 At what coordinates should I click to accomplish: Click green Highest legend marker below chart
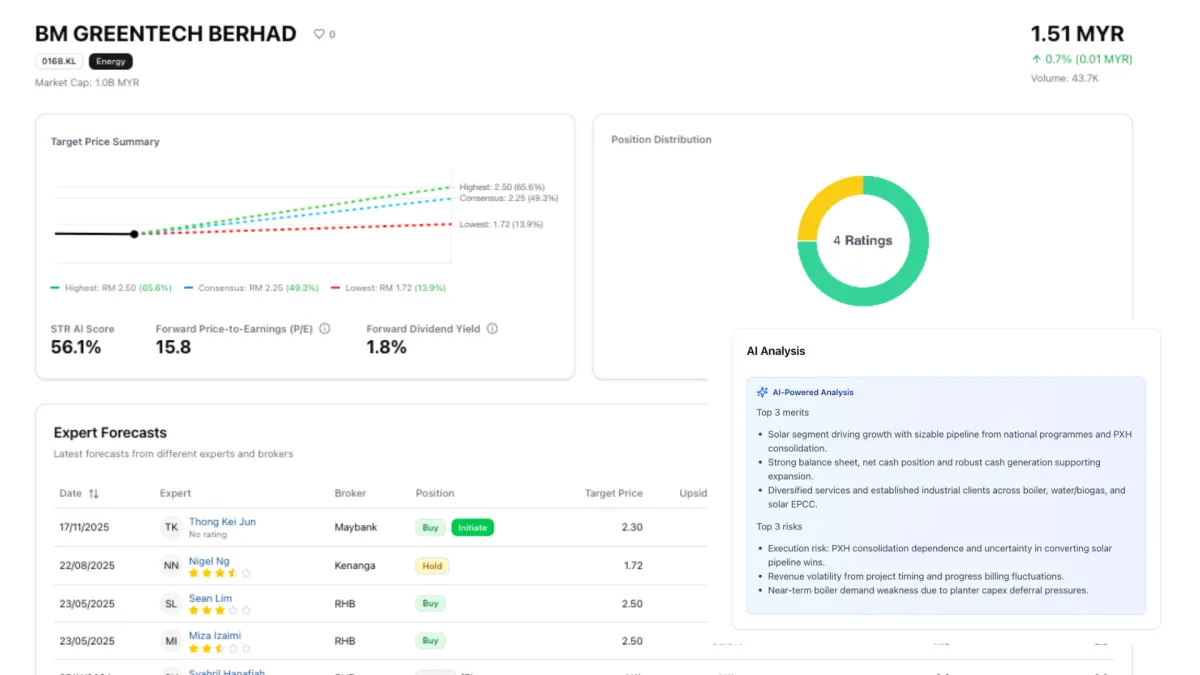(55, 288)
